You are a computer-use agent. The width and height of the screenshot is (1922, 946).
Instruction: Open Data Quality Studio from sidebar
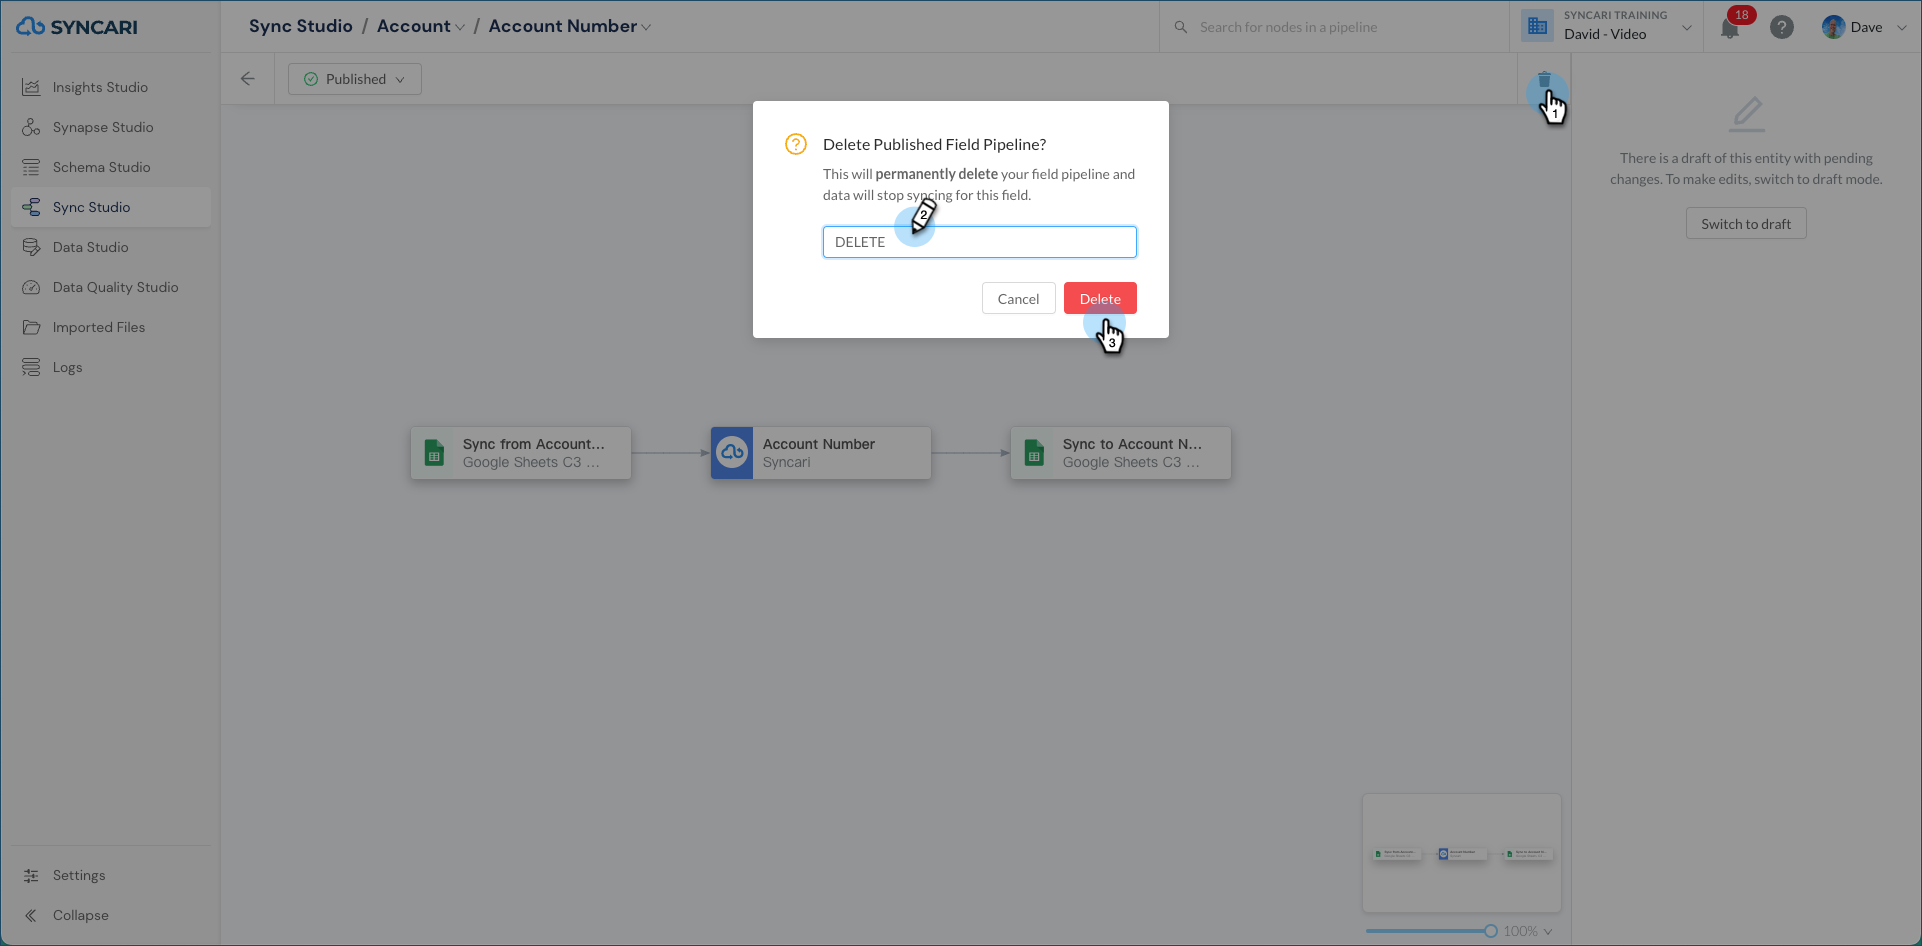coord(110,287)
